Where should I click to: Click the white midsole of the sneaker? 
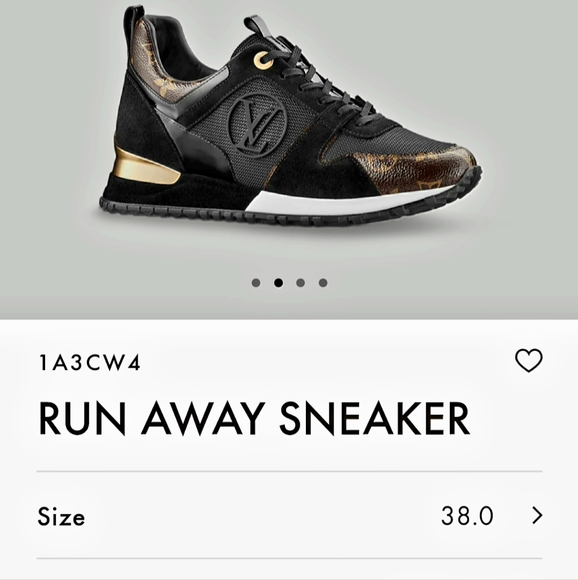(x=344, y=203)
